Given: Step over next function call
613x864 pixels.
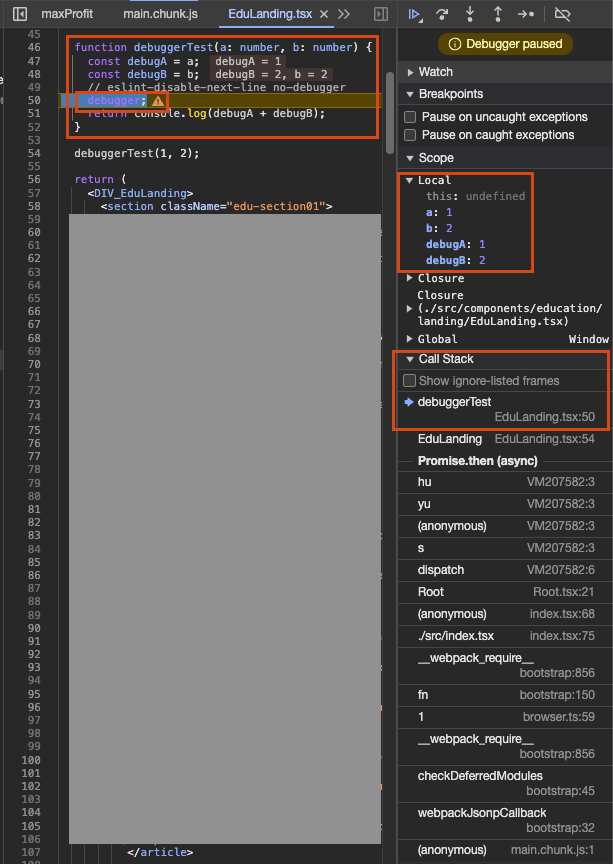Looking at the screenshot, I should point(442,14).
